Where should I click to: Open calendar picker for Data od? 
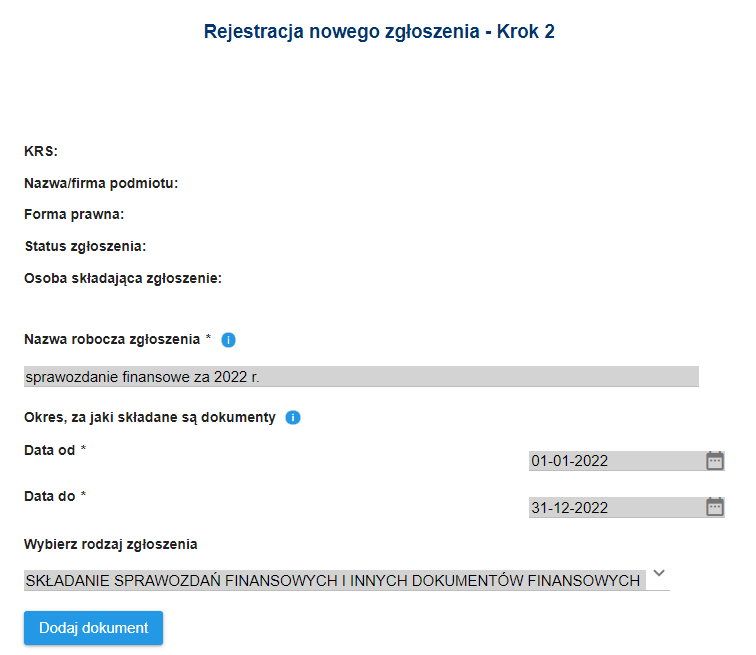coord(715,461)
